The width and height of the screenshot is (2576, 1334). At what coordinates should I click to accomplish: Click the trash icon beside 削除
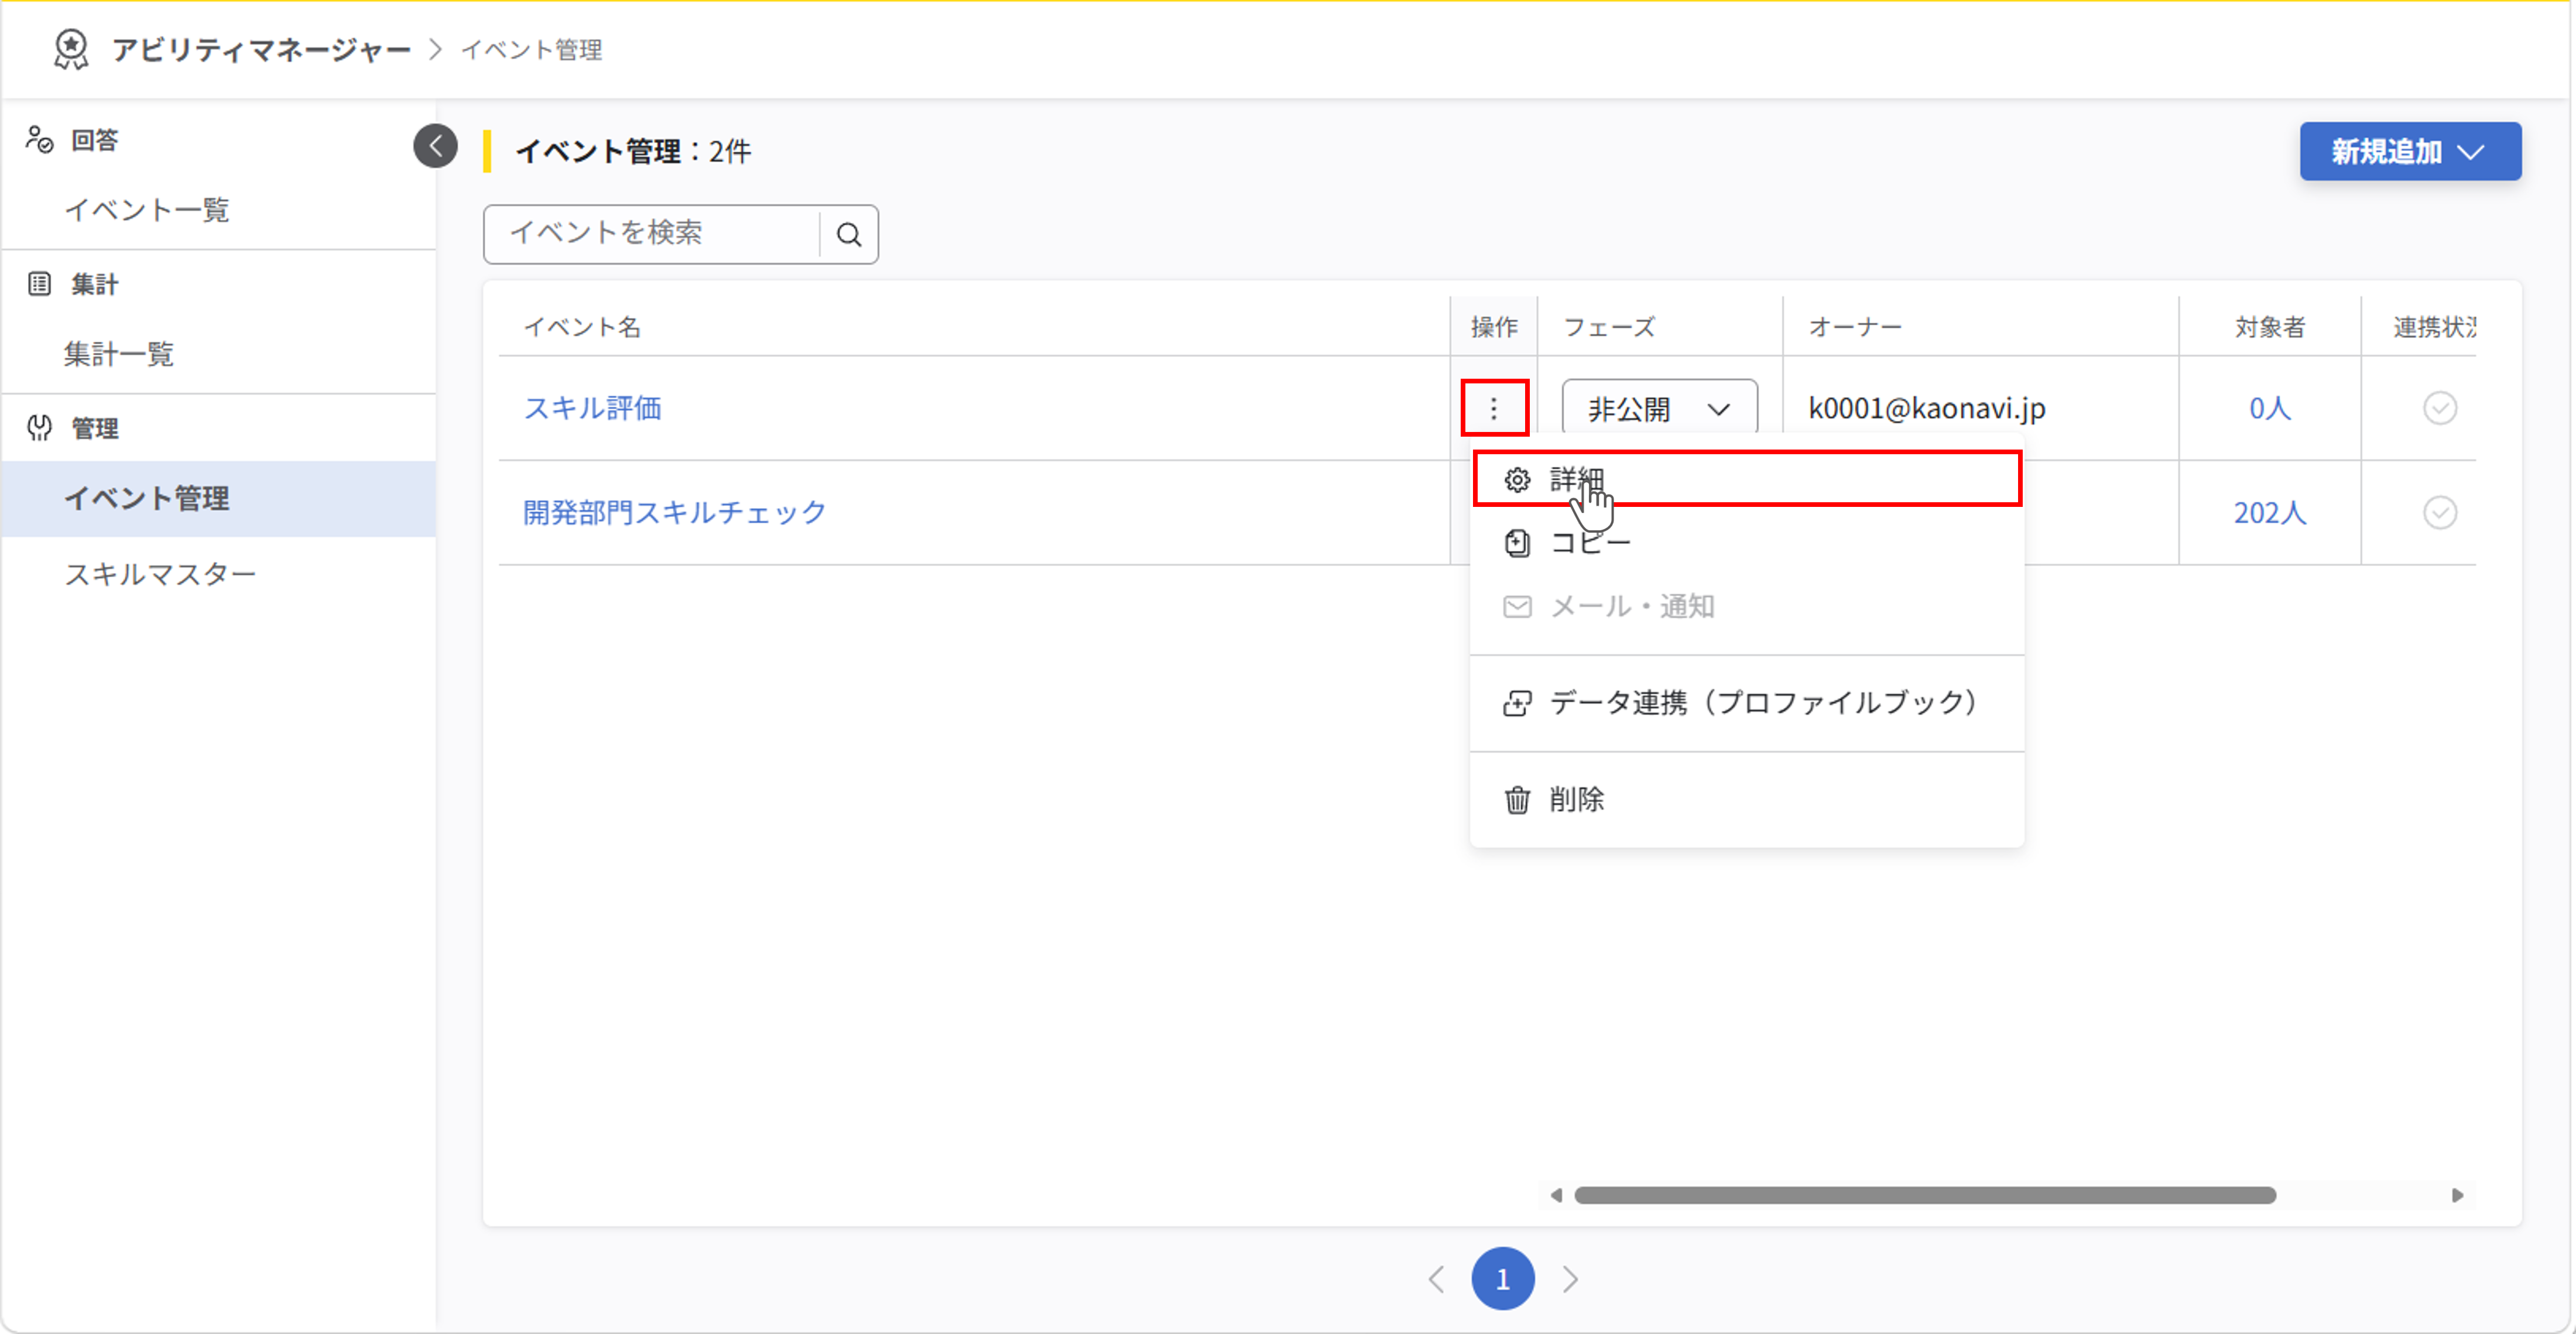pyautogui.click(x=1516, y=800)
